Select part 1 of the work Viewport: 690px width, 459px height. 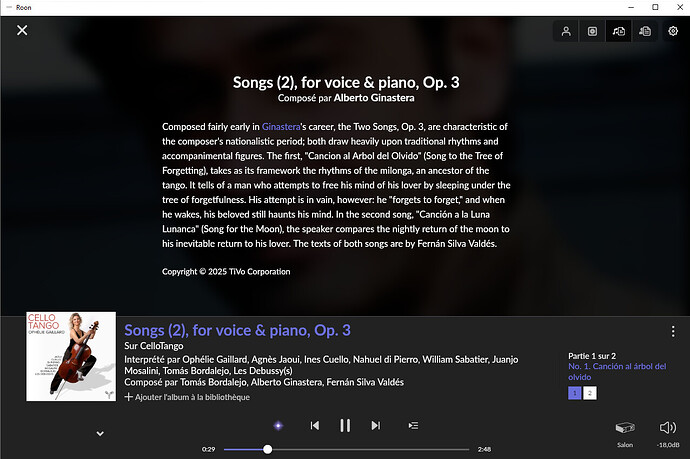pyautogui.click(x=575, y=393)
